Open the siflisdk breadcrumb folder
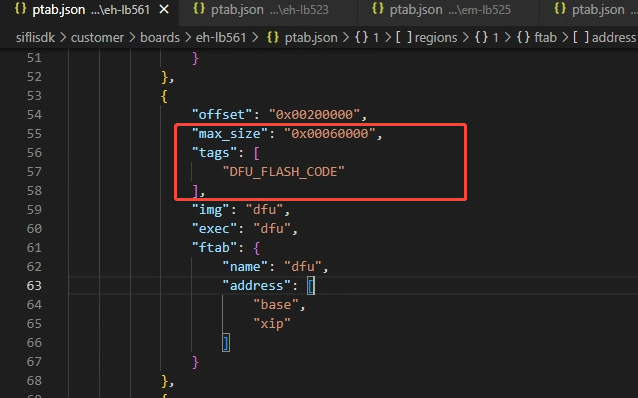The width and height of the screenshot is (638, 398). (35, 37)
